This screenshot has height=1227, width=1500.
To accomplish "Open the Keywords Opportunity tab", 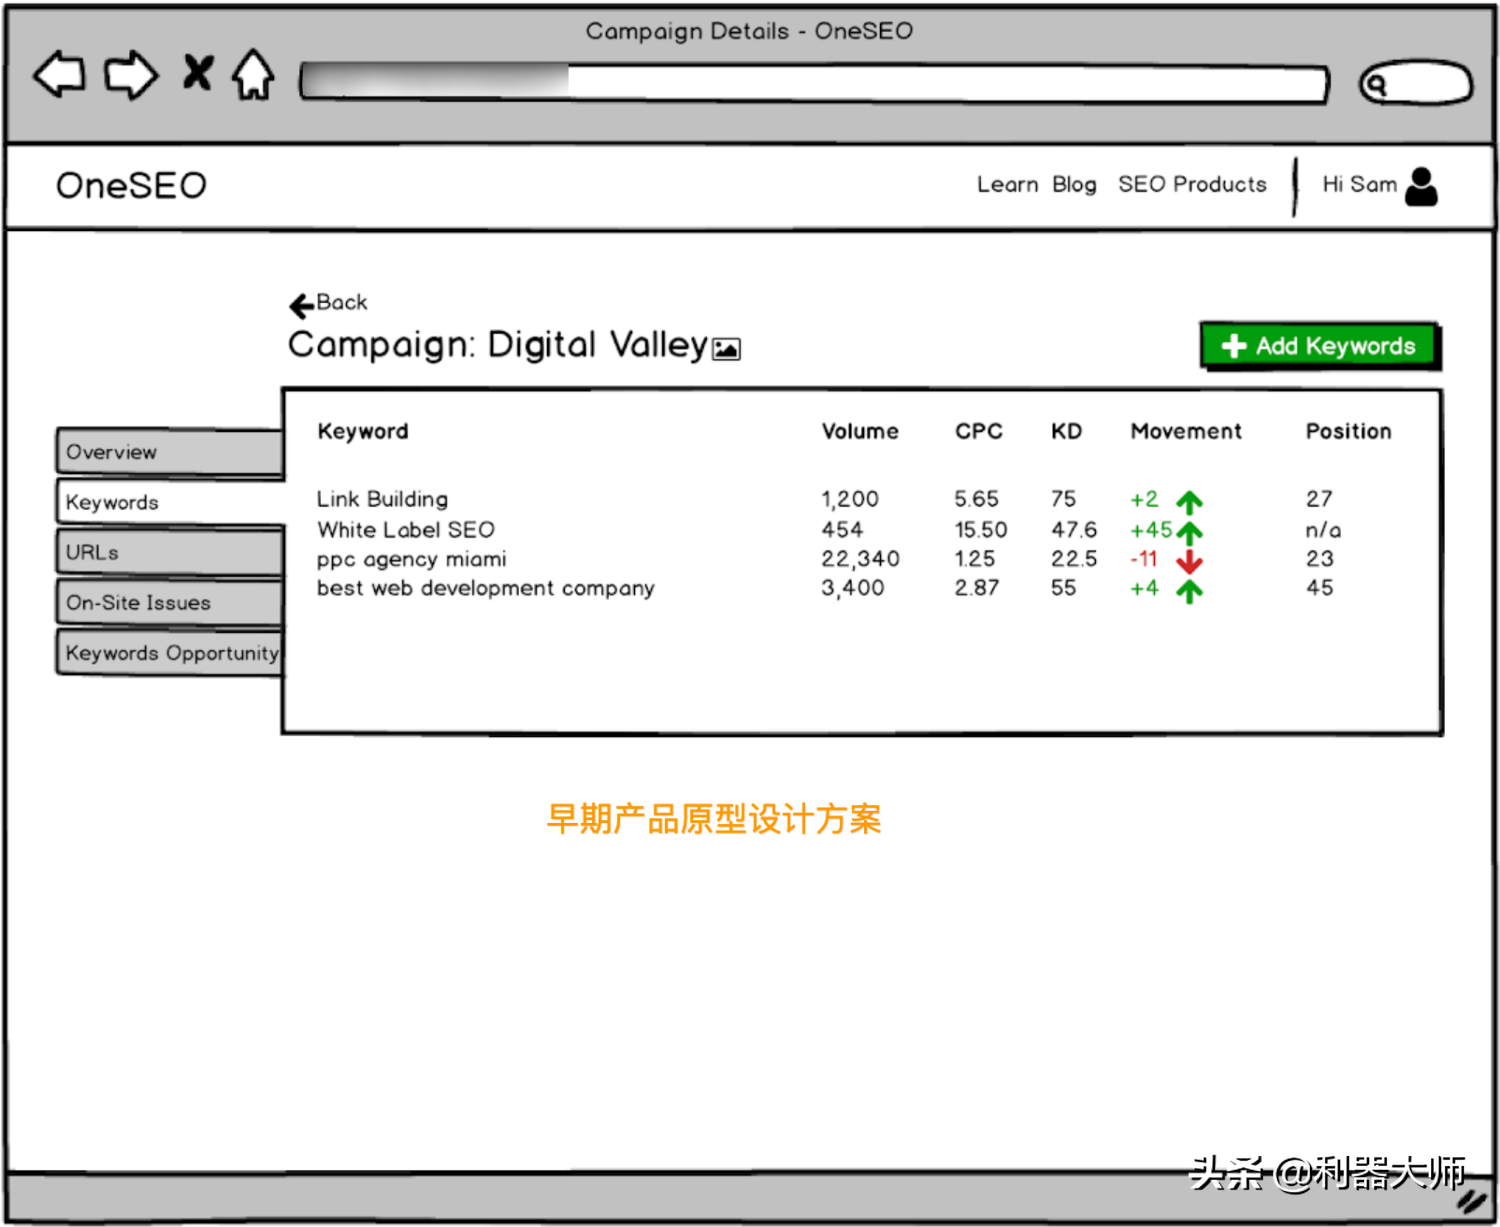I will 170,652.
